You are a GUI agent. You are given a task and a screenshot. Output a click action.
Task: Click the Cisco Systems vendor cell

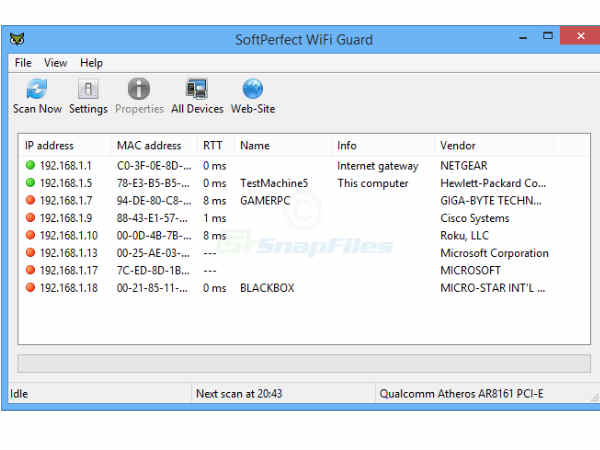[x=475, y=218]
